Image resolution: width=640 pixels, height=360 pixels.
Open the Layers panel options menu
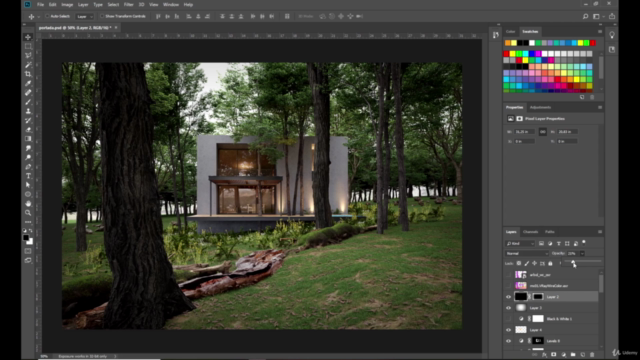[600, 232]
